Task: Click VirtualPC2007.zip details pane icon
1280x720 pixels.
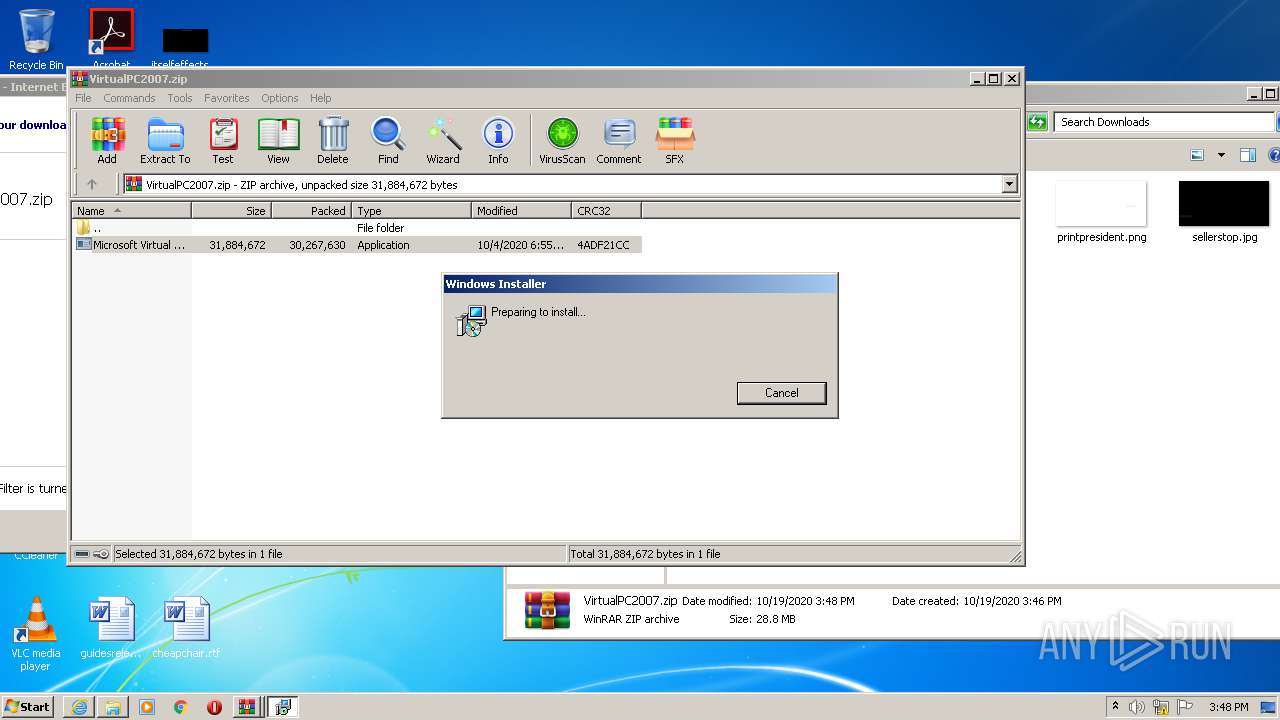Action: [547, 610]
